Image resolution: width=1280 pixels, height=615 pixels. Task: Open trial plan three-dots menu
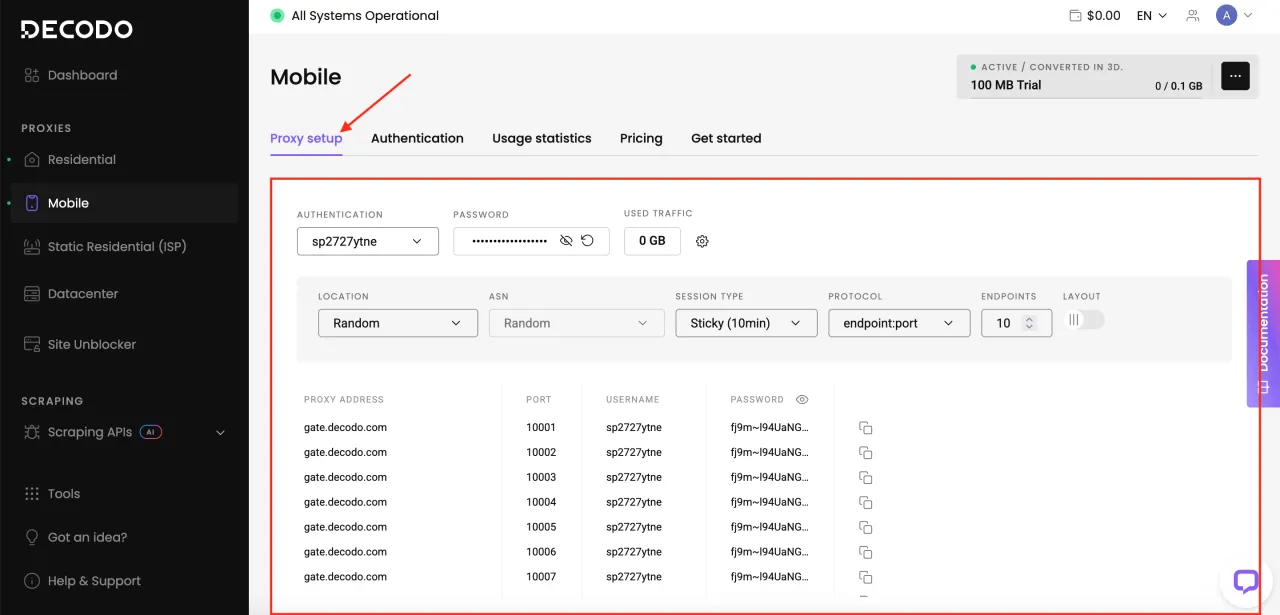point(1235,76)
